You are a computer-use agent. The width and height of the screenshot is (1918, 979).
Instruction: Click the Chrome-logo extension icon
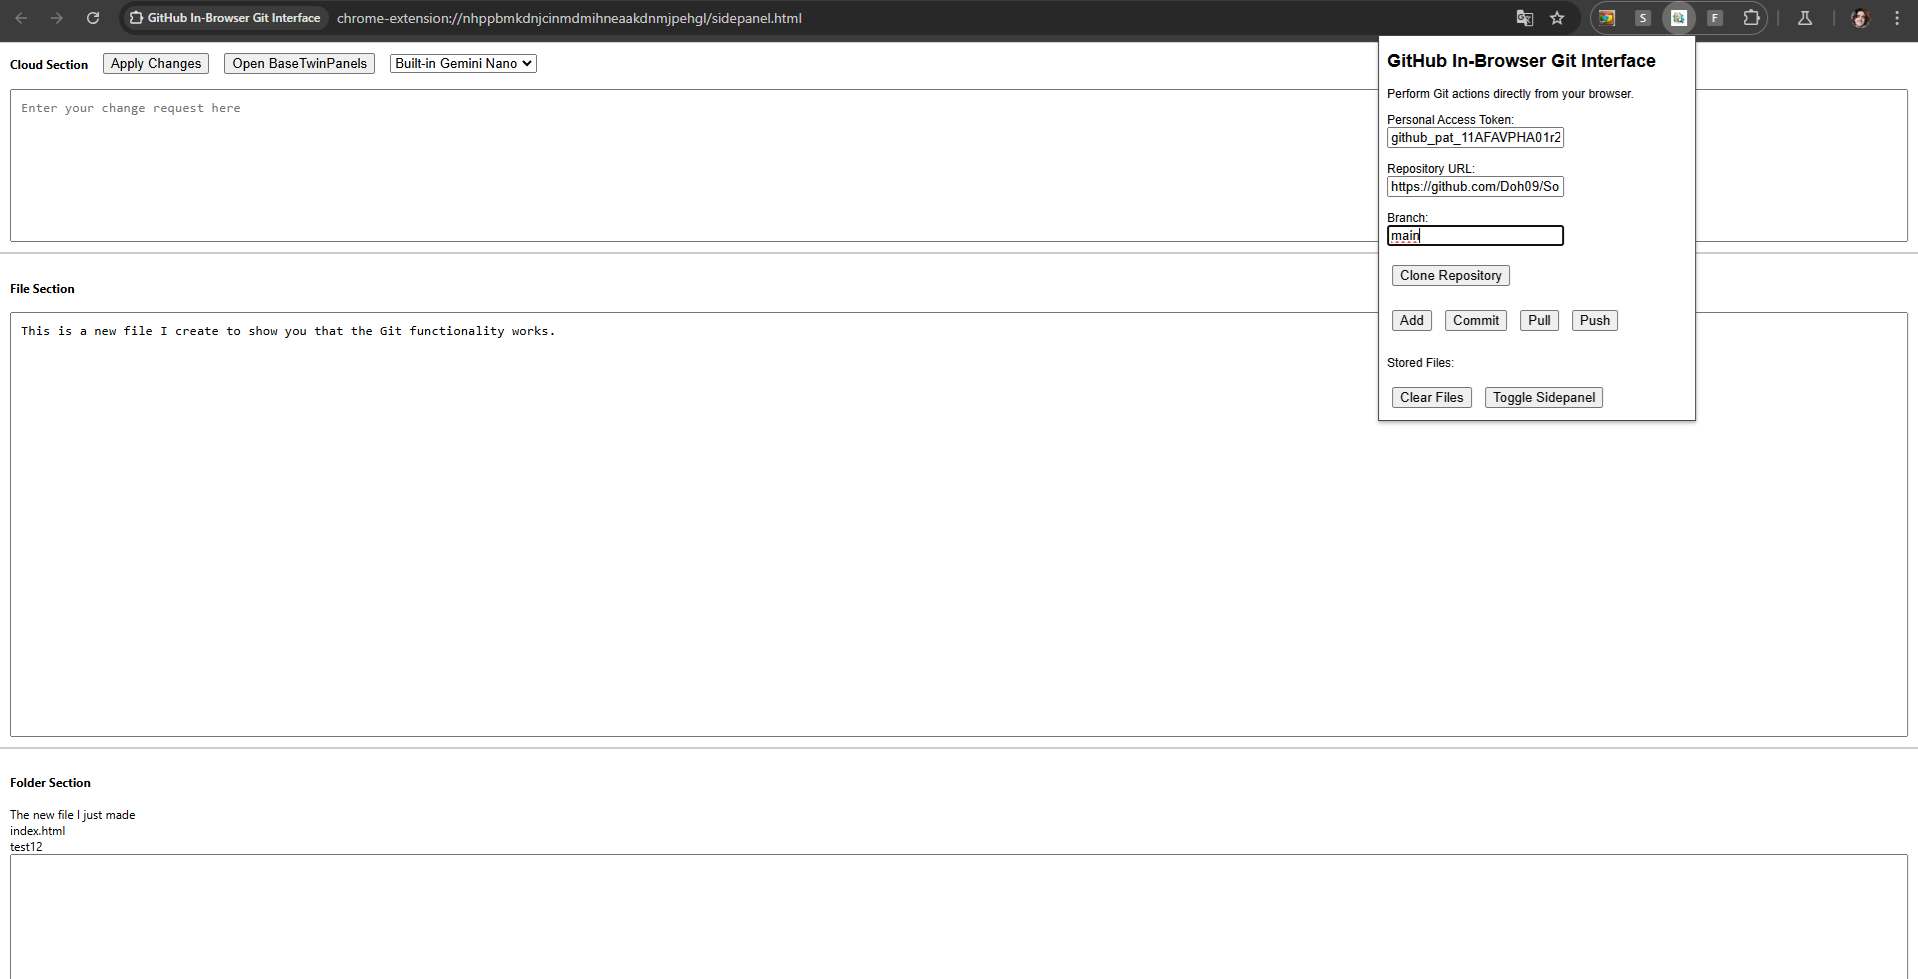pos(1607,18)
